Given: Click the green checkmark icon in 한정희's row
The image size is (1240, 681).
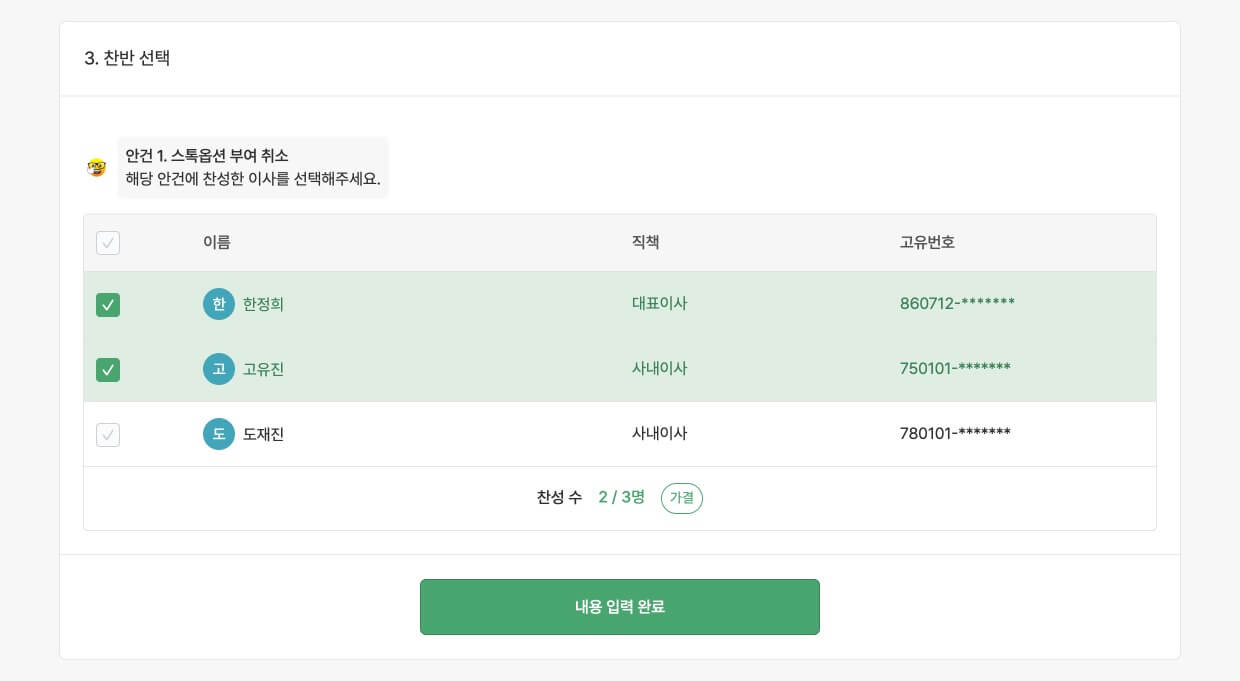Looking at the screenshot, I should 107,303.
